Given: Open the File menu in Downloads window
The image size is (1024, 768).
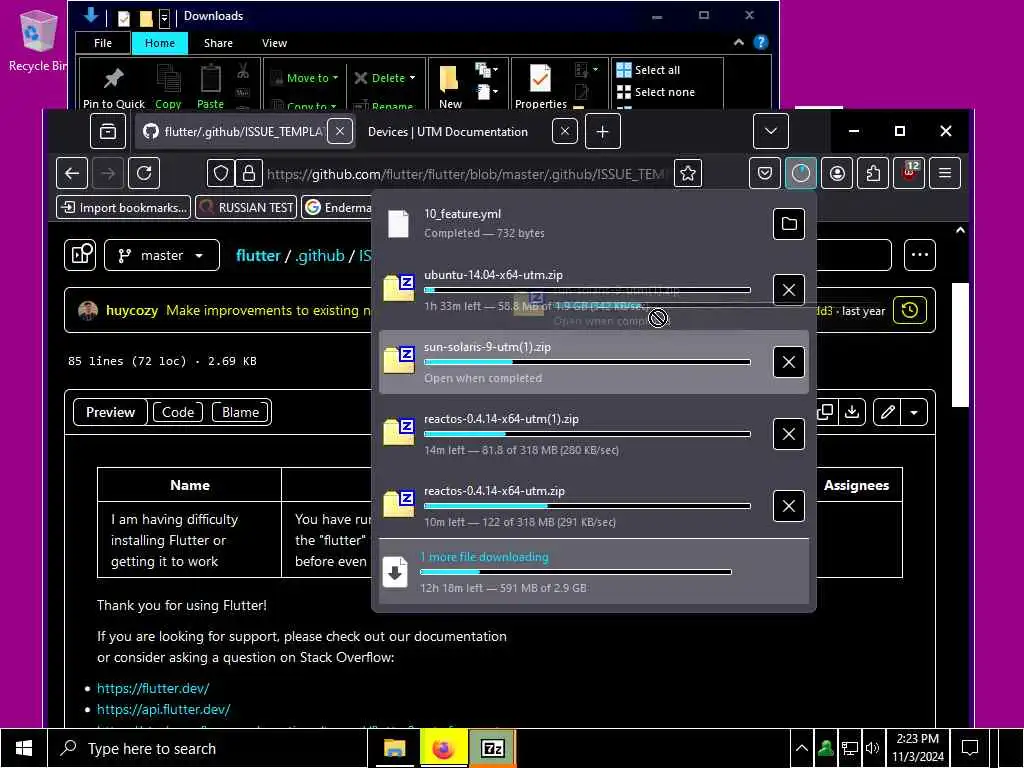Looking at the screenshot, I should 103,43.
